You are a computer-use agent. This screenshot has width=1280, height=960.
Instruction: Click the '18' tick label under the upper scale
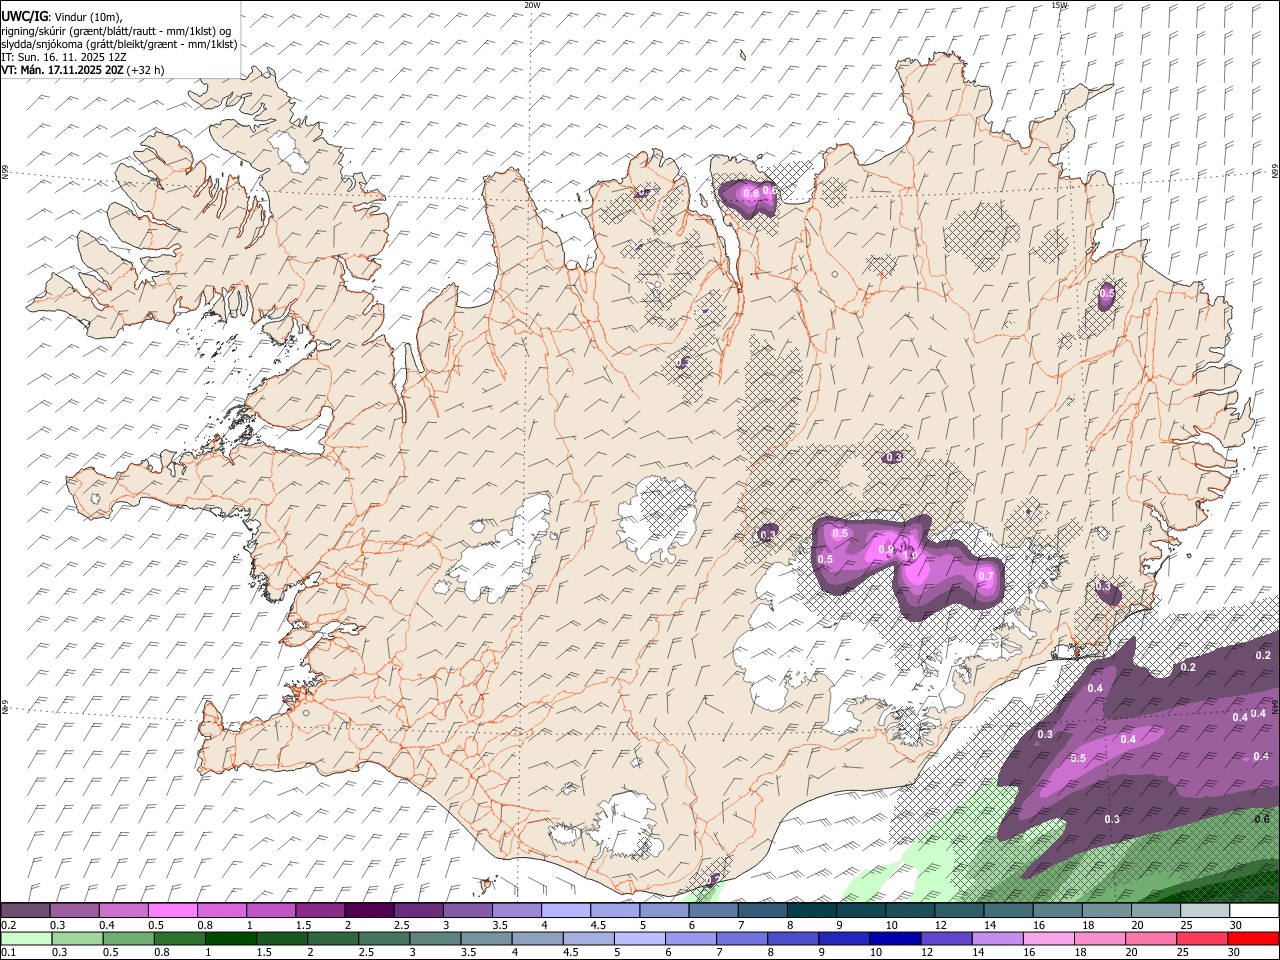[1088, 925]
